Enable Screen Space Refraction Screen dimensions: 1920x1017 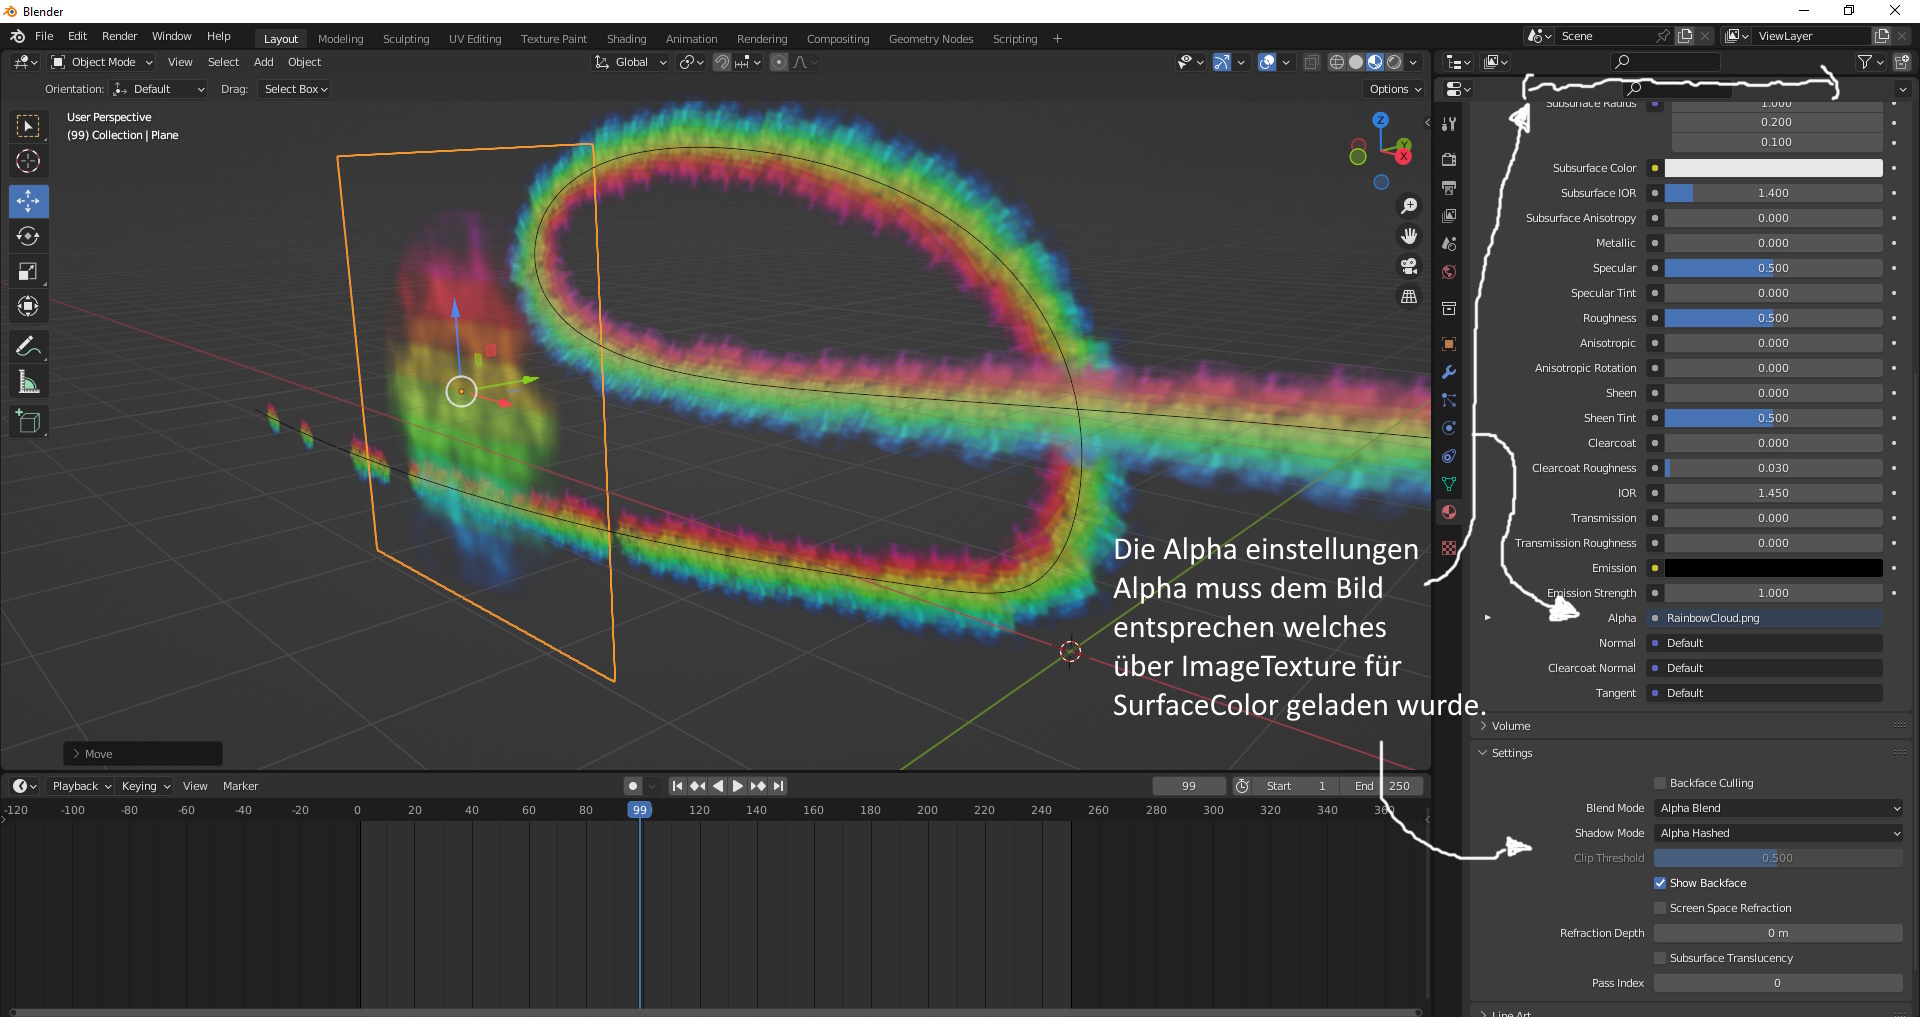1660,908
